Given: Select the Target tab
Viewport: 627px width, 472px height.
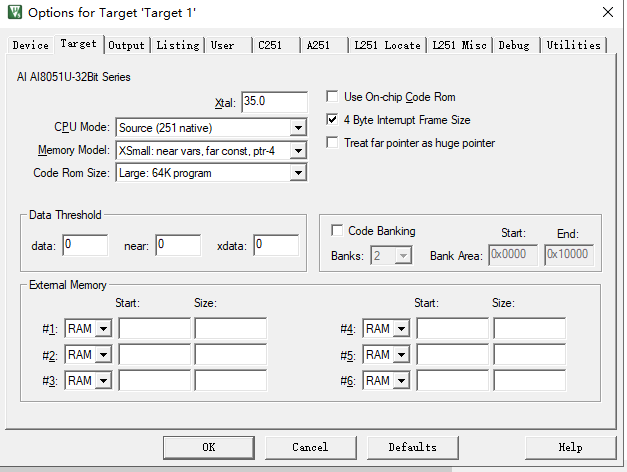Looking at the screenshot, I should [78, 44].
